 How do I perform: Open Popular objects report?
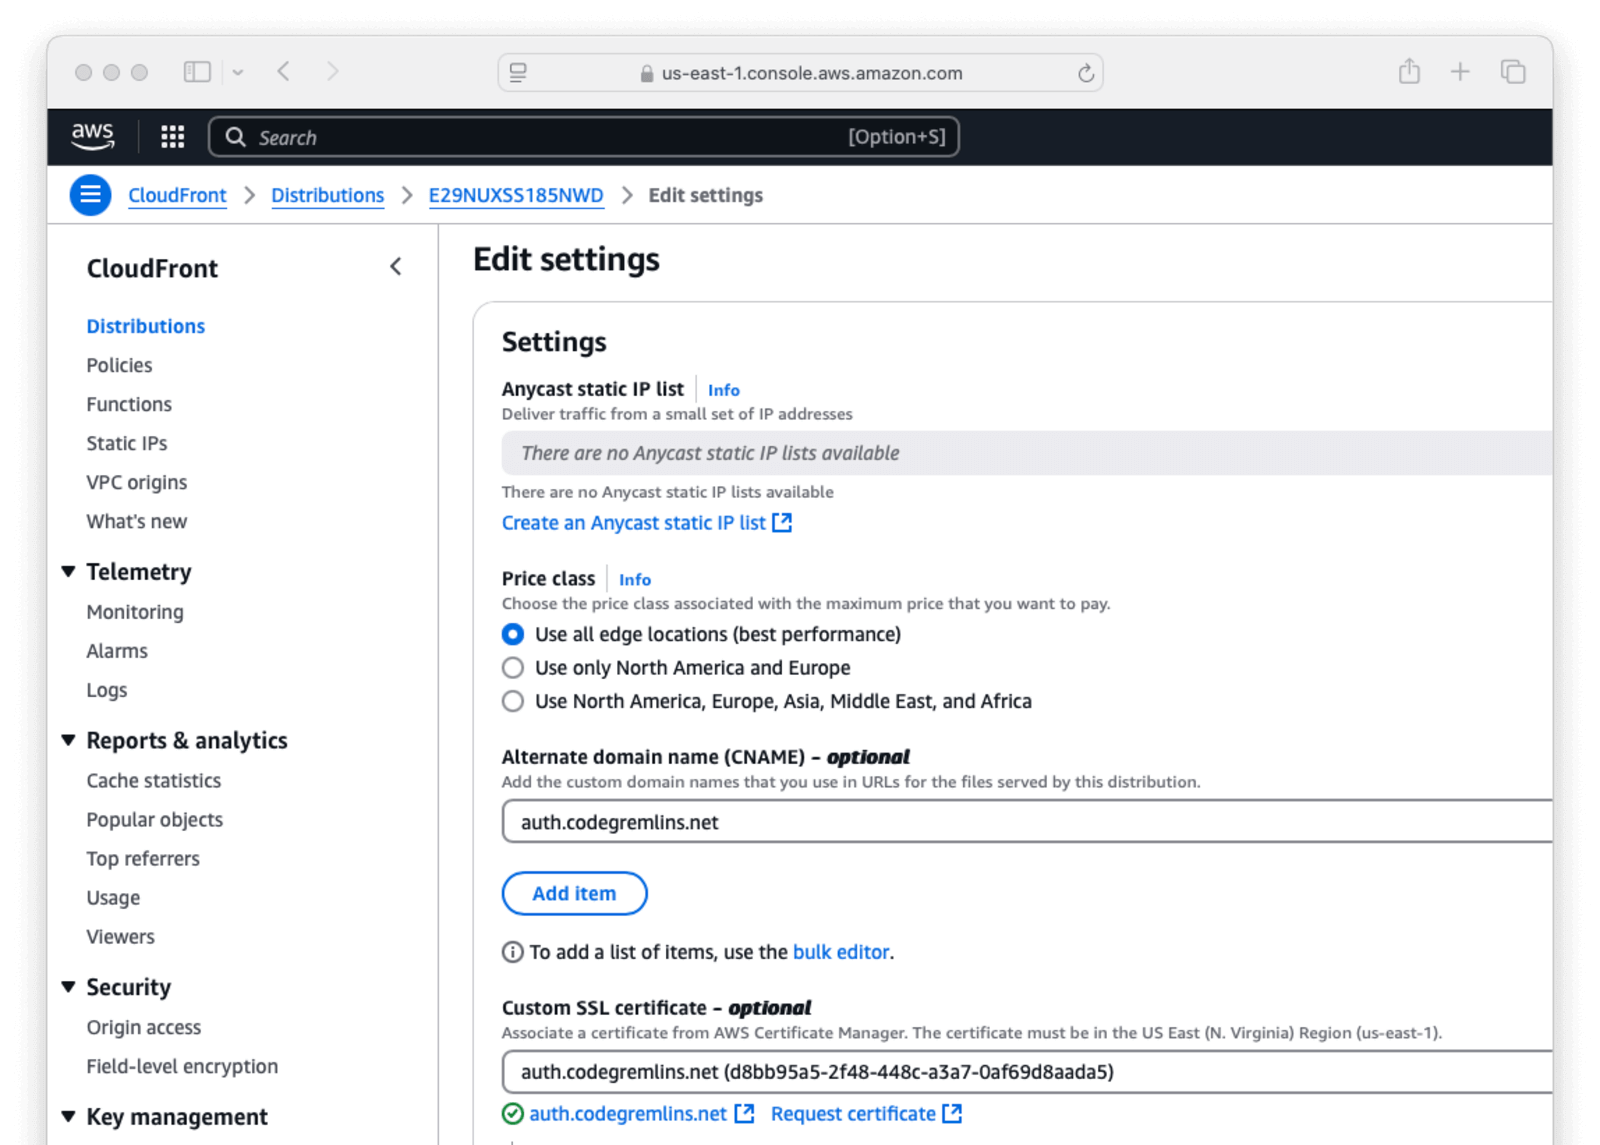(155, 819)
